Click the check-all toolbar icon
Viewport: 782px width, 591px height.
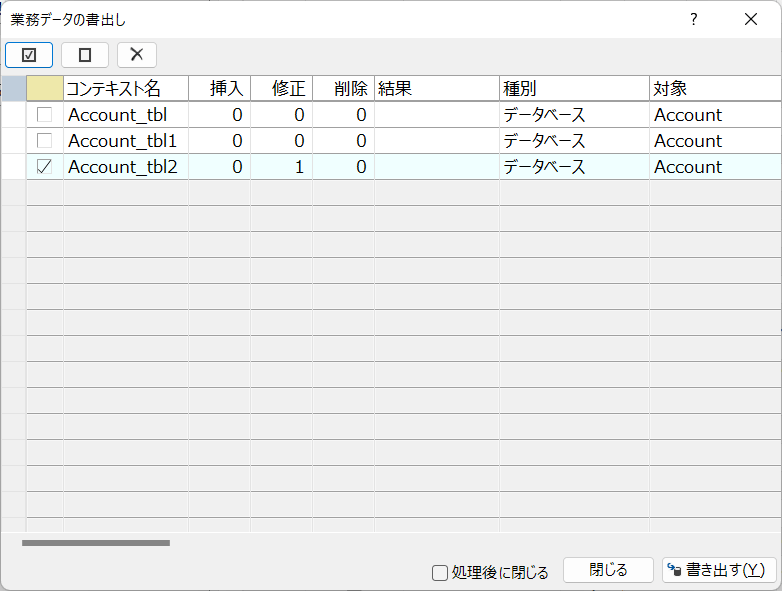pyautogui.click(x=29, y=55)
